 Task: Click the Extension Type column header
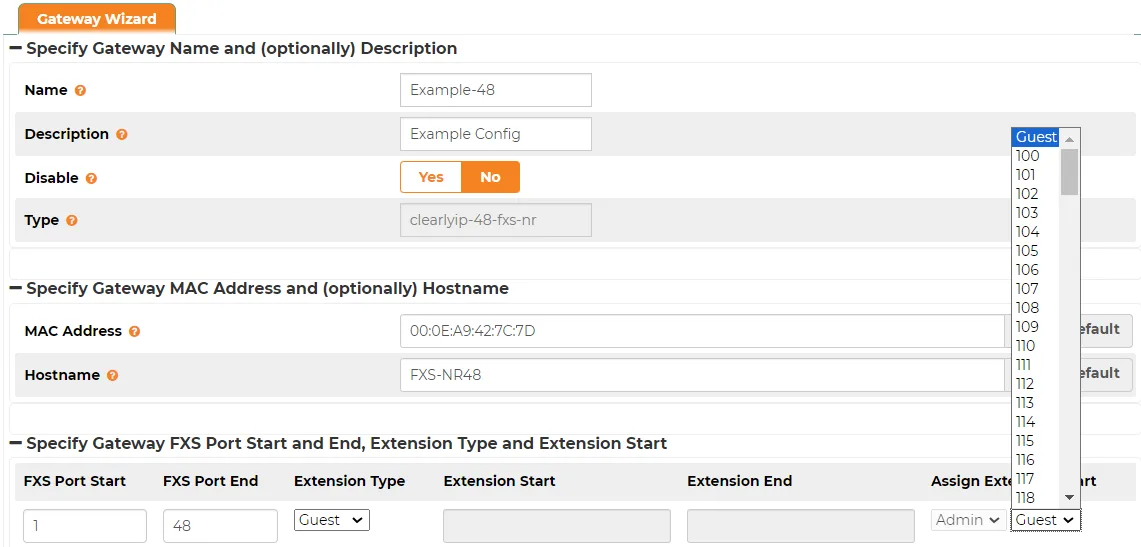click(x=349, y=482)
